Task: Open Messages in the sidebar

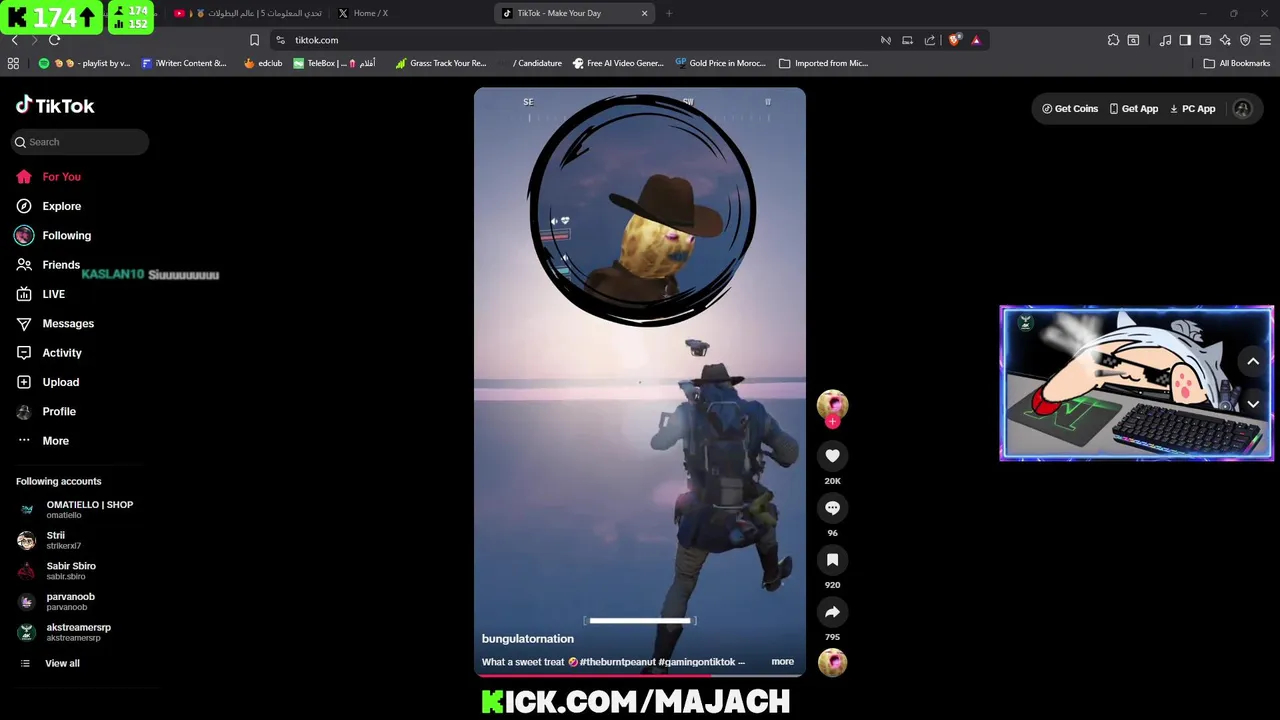Action: pyautogui.click(x=55, y=323)
